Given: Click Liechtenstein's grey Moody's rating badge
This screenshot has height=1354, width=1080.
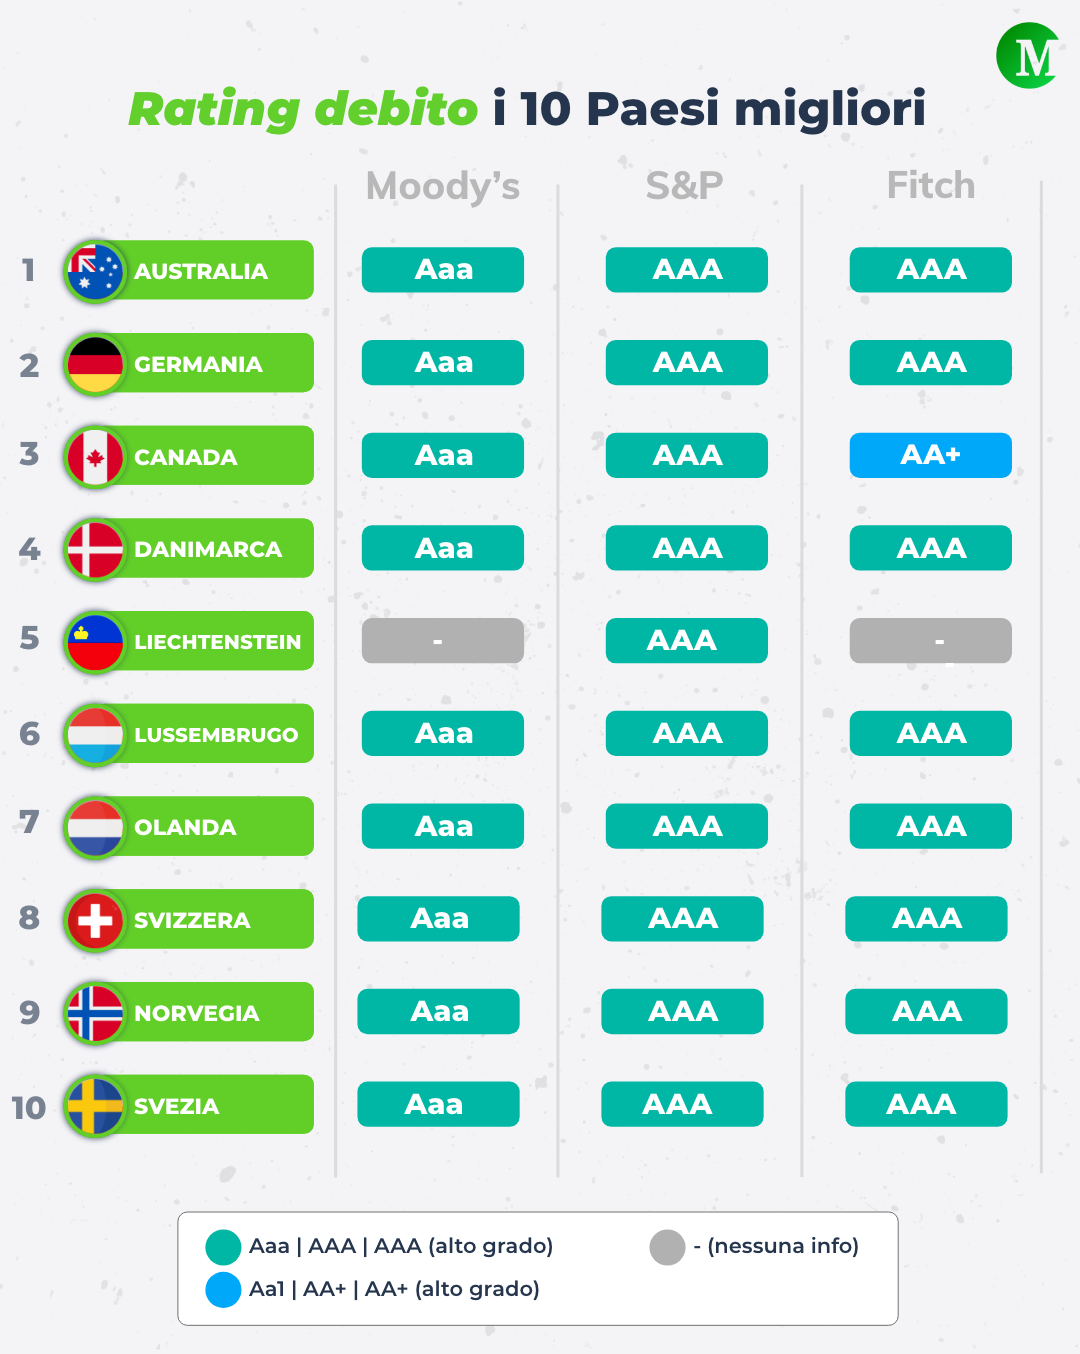Looking at the screenshot, I should point(443,641).
